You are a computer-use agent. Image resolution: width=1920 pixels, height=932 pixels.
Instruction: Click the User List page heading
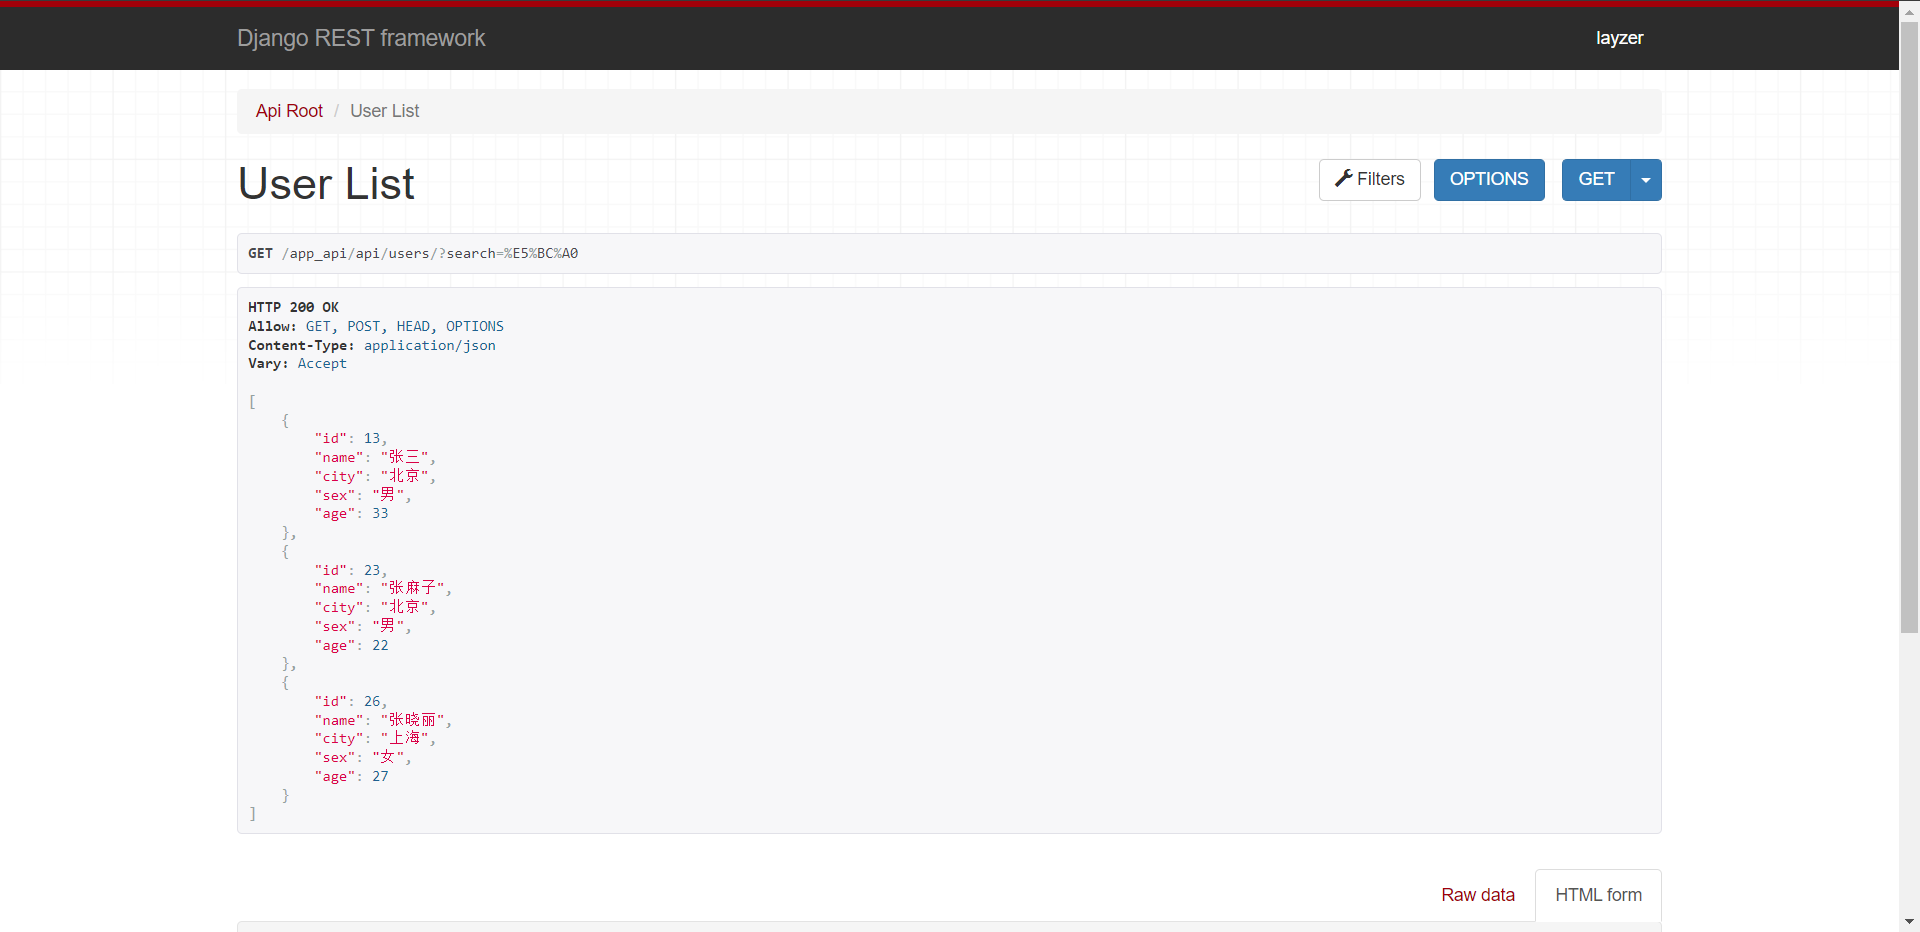click(x=326, y=184)
